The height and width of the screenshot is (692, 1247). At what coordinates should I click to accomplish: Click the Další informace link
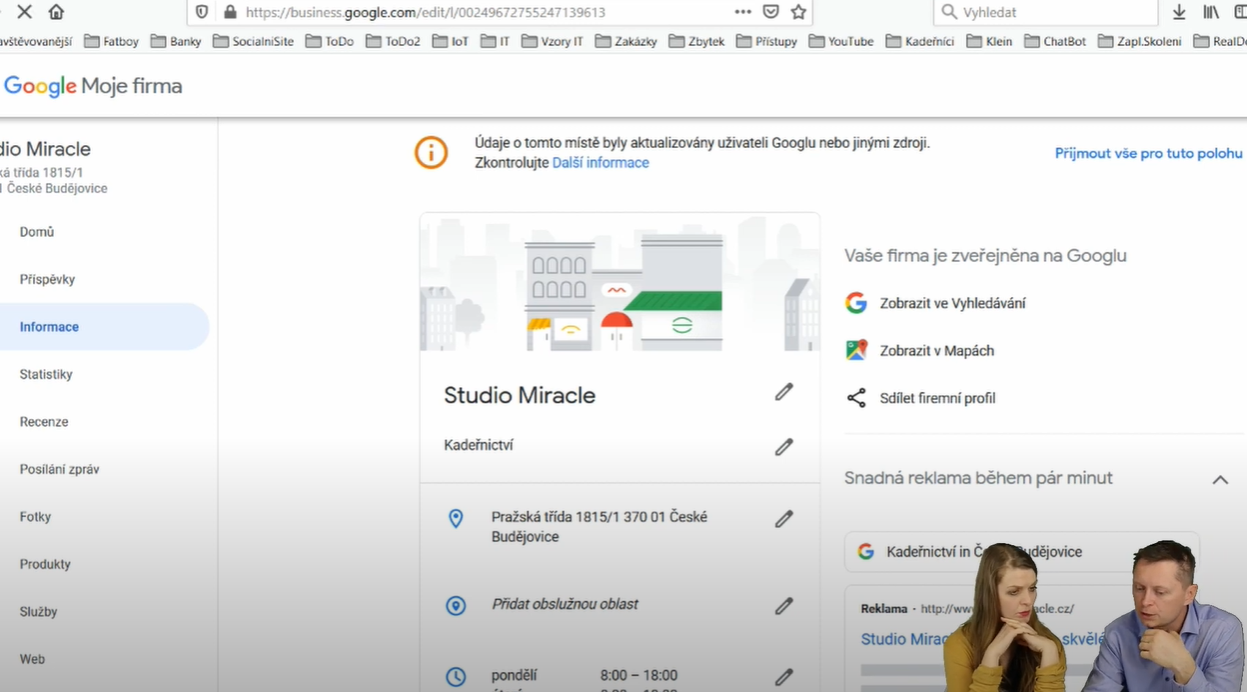pyautogui.click(x=600, y=163)
